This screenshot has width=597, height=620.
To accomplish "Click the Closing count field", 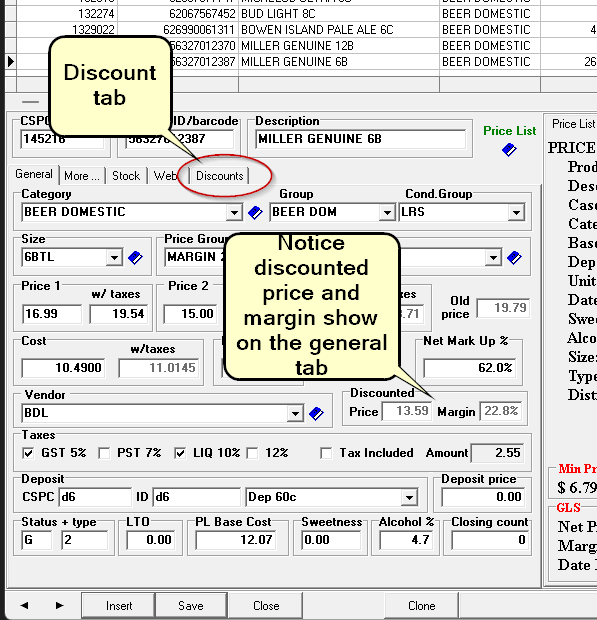I will pyautogui.click(x=489, y=540).
